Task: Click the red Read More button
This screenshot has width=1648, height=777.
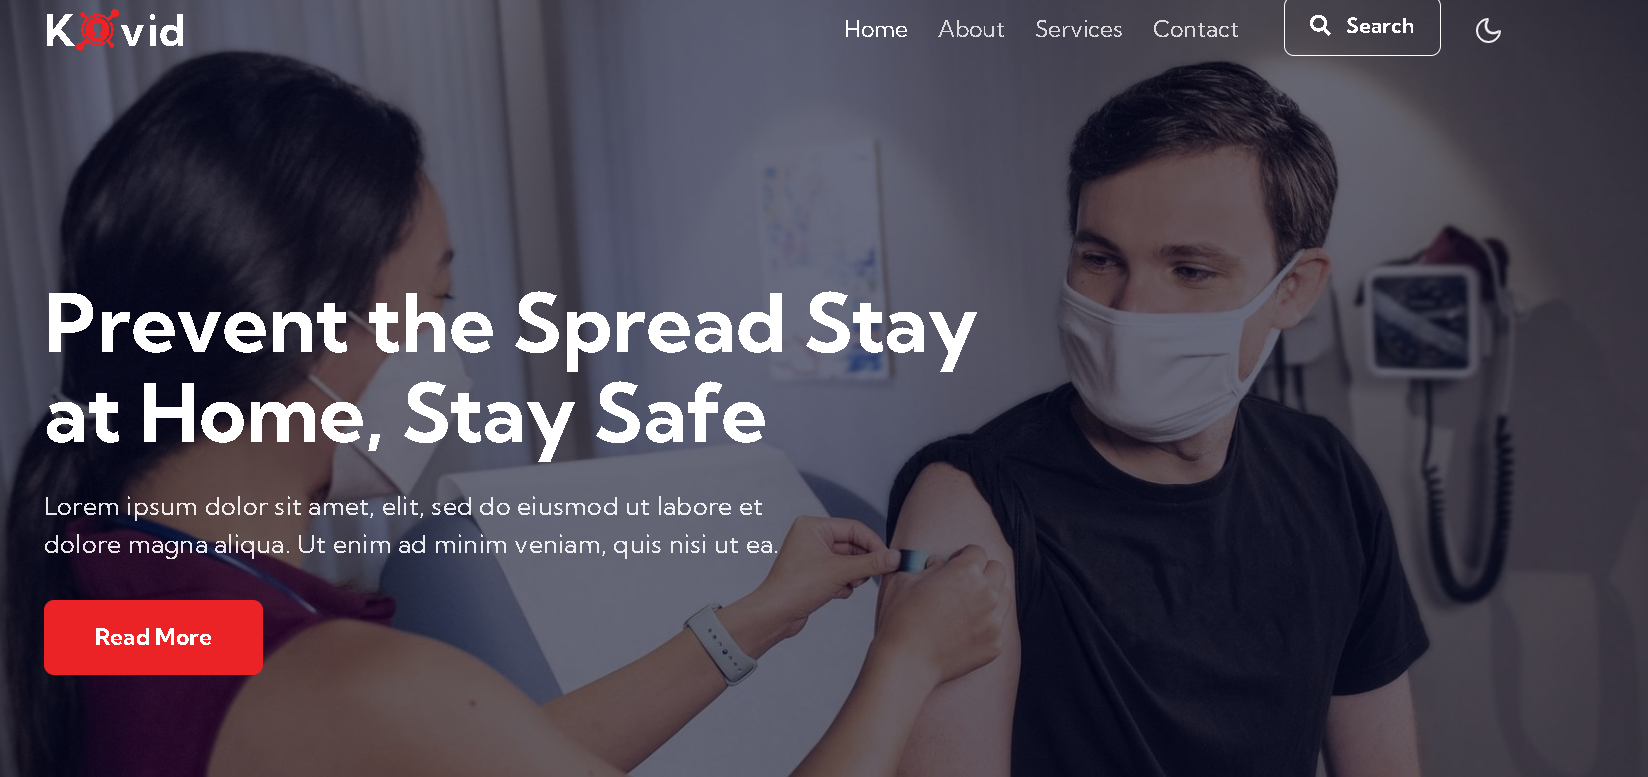Action: coord(153,637)
